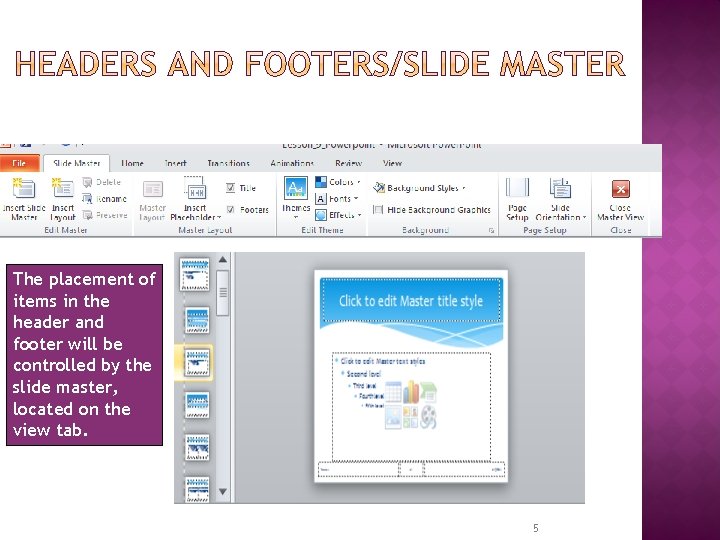The image size is (720, 540).
Task: Switch to the View tab
Action: tap(392, 163)
